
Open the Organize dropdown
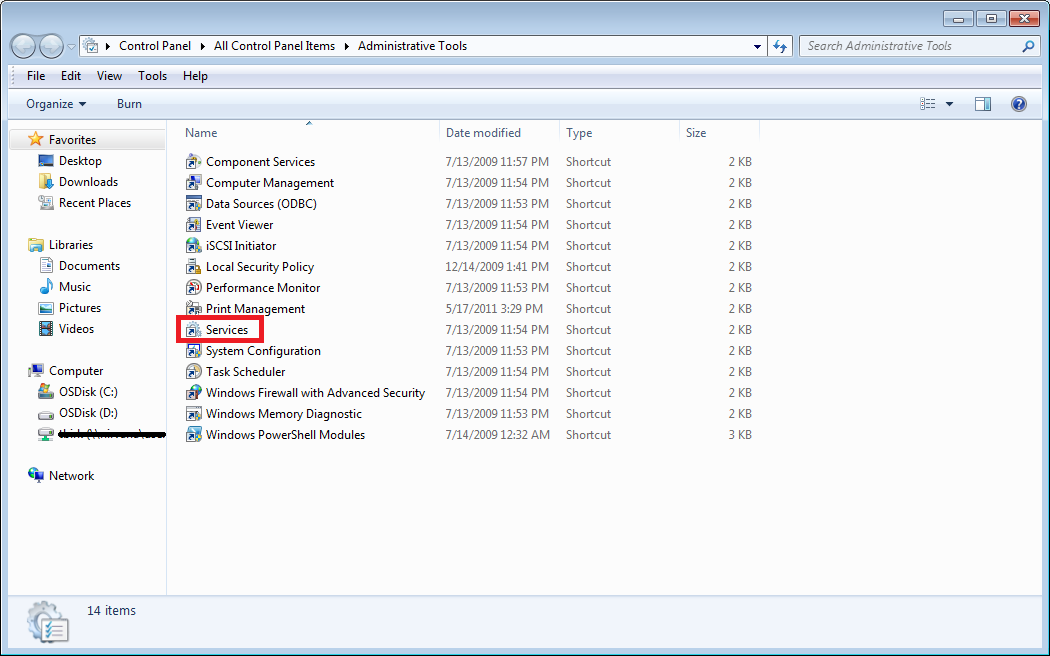(56, 104)
